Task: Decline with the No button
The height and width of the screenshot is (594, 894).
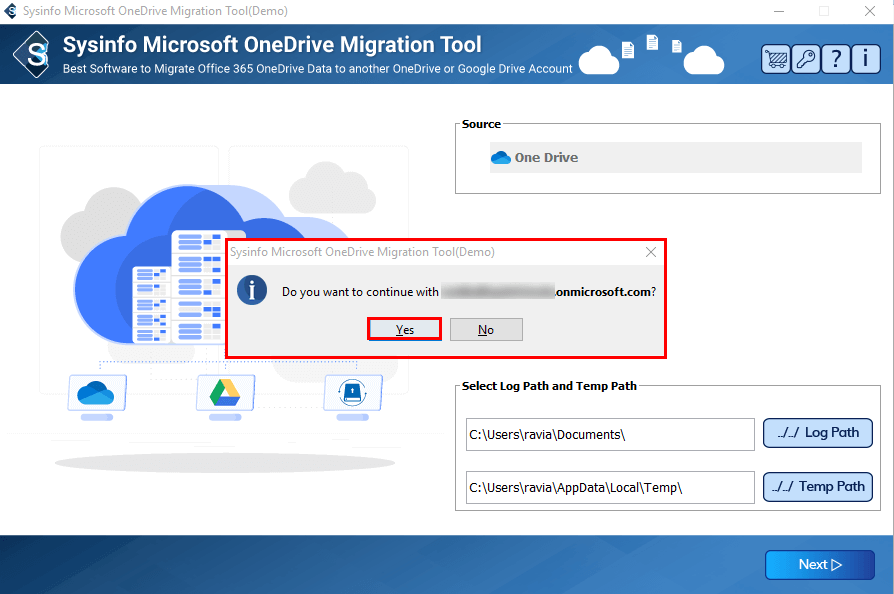Action: click(x=486, y=329)
